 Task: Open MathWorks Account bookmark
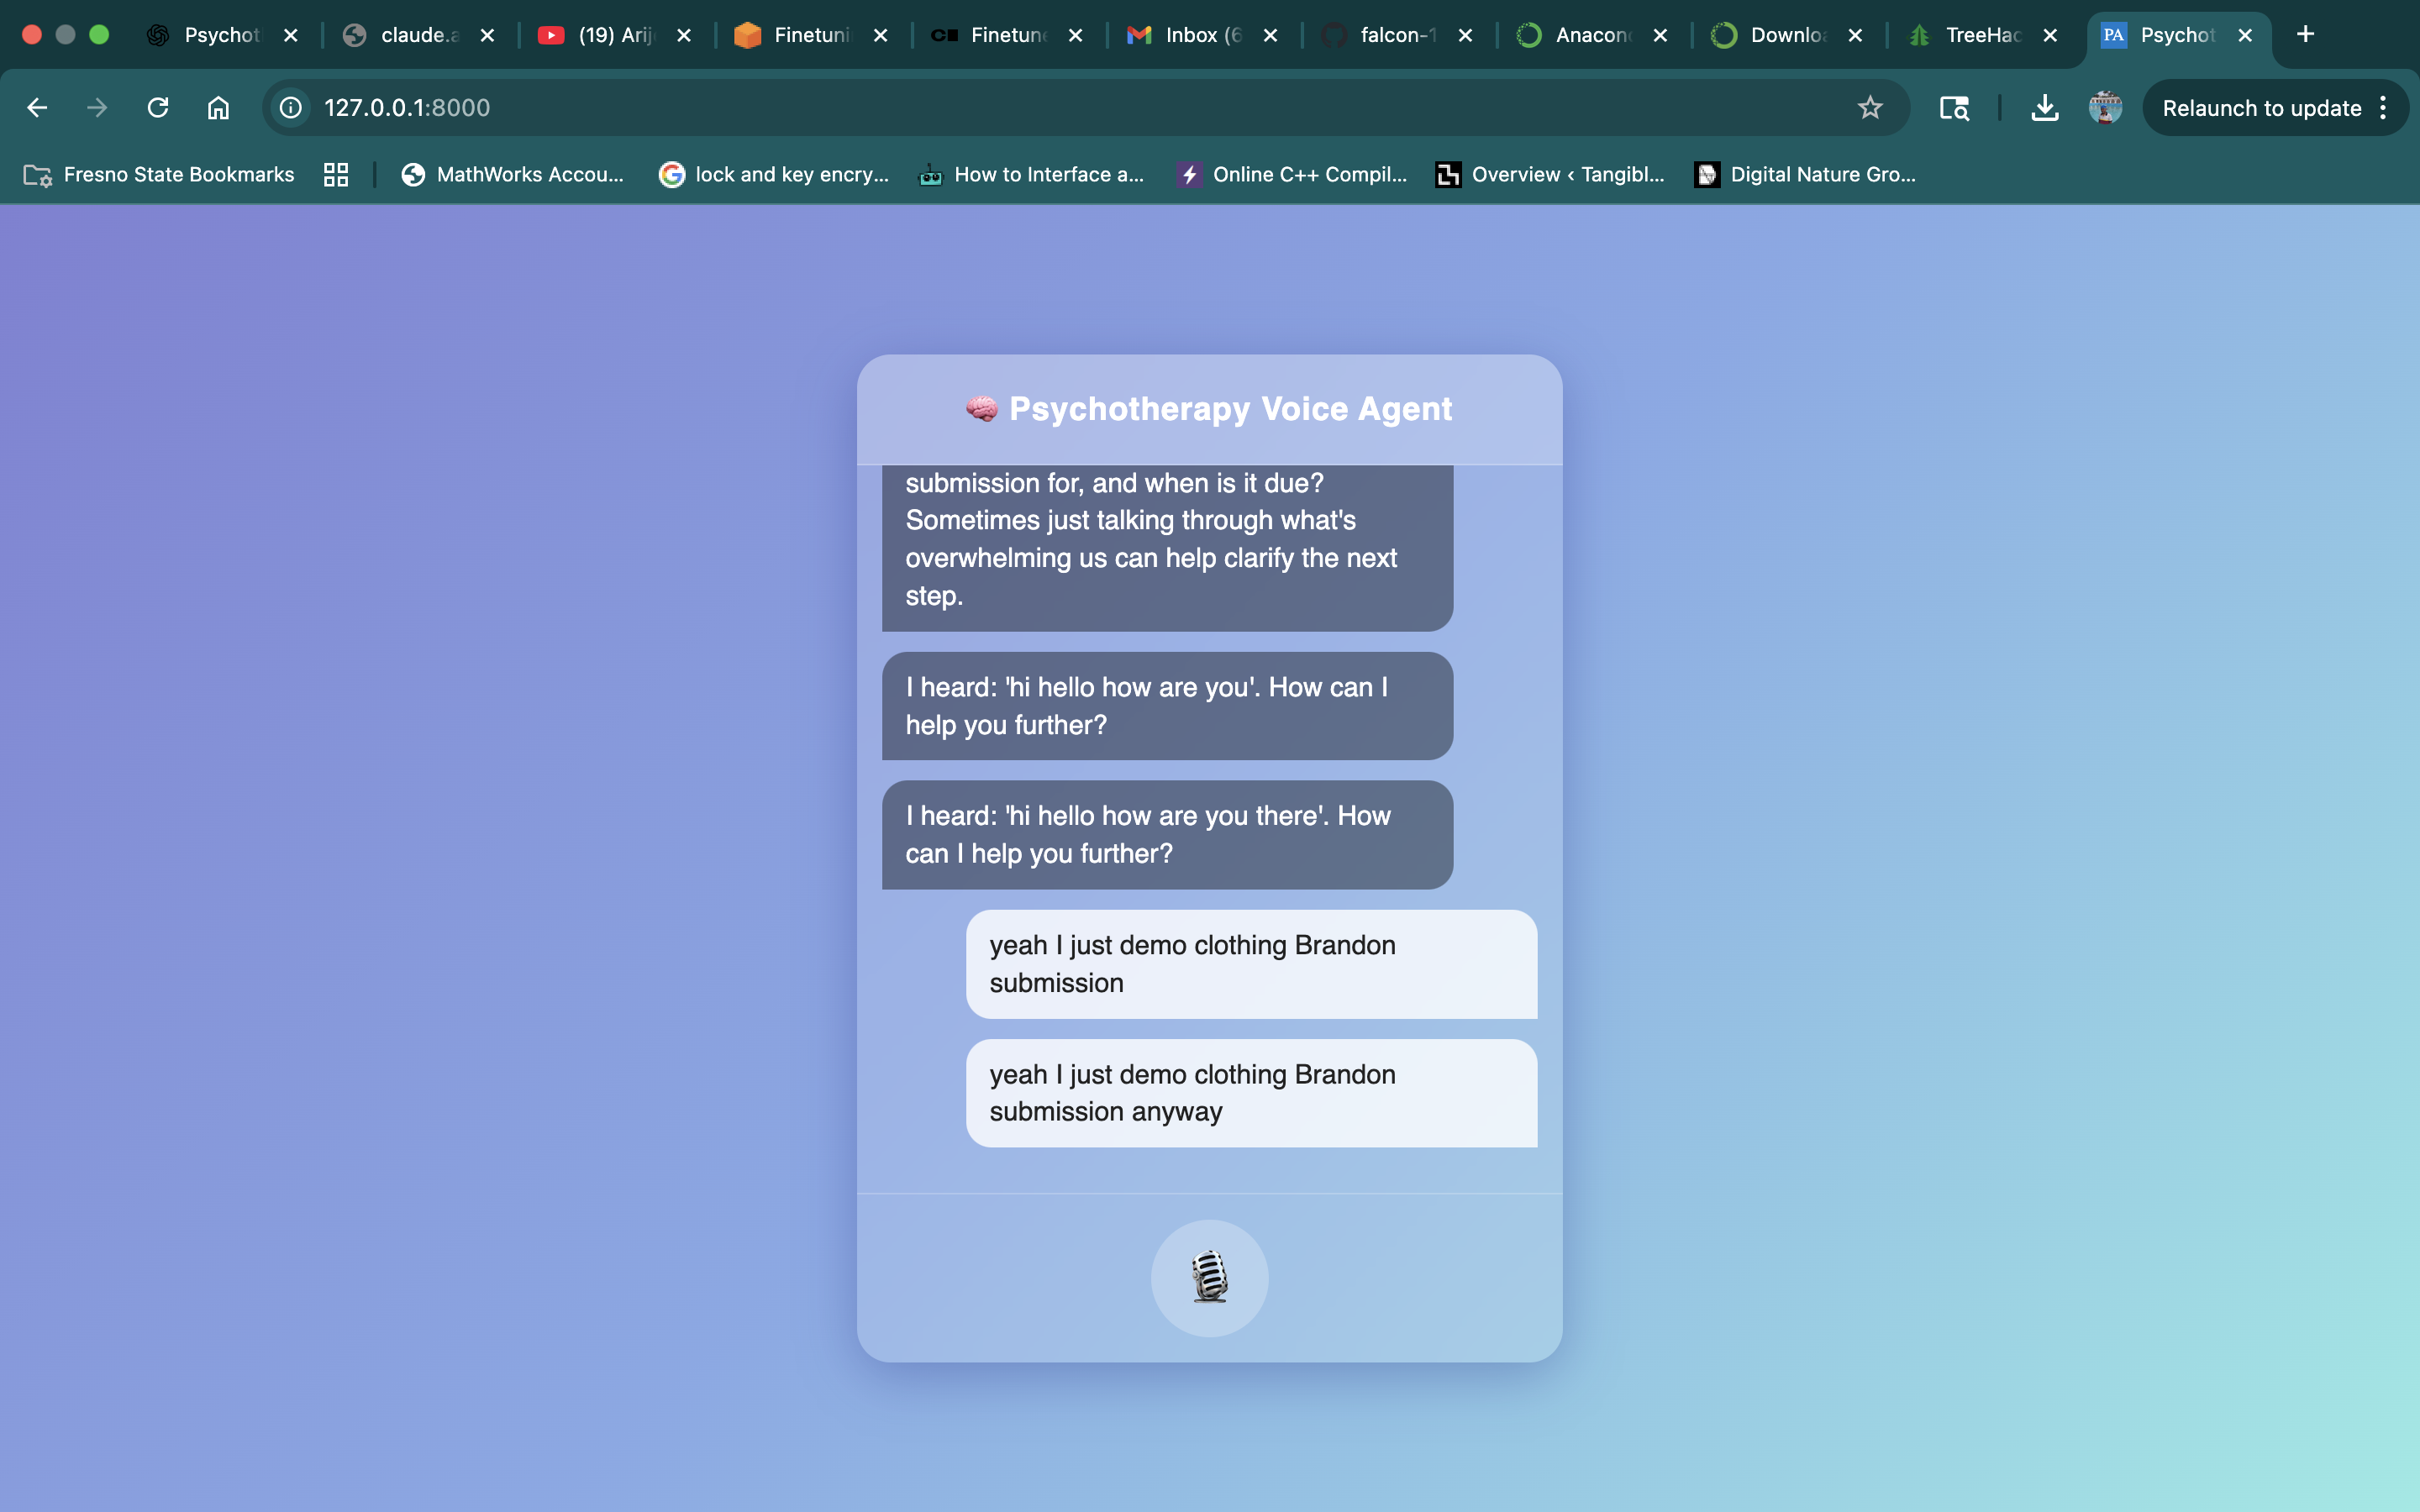(512, 174)
